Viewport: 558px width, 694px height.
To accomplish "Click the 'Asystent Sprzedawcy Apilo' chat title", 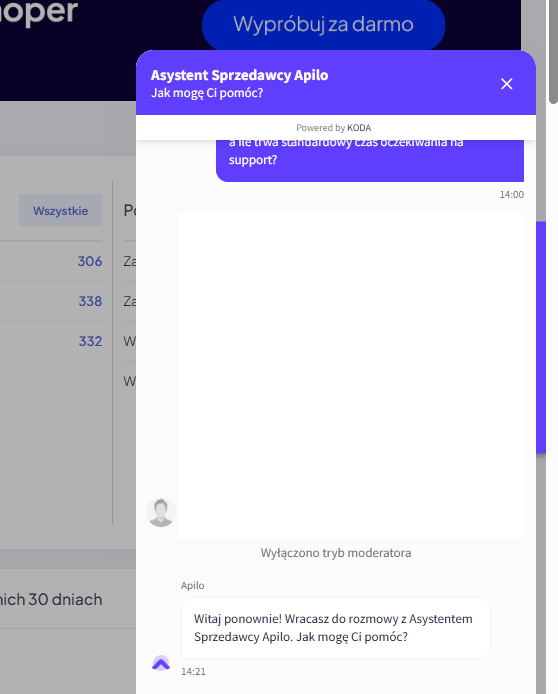I will [x=239, y=75].
